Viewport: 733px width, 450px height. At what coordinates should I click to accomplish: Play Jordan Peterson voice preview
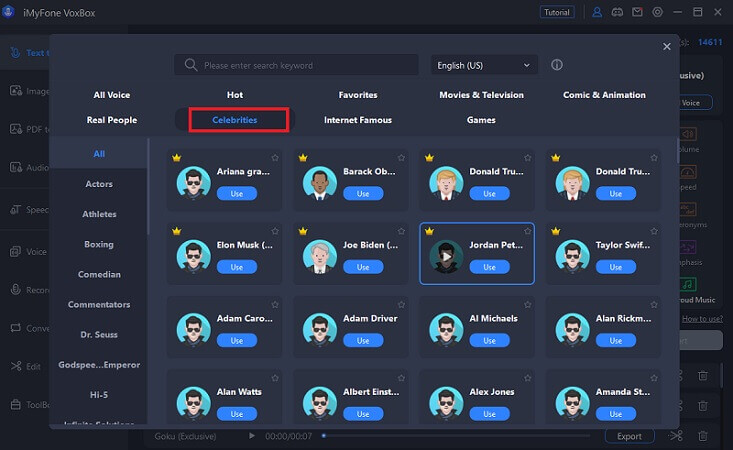(446, 257)
